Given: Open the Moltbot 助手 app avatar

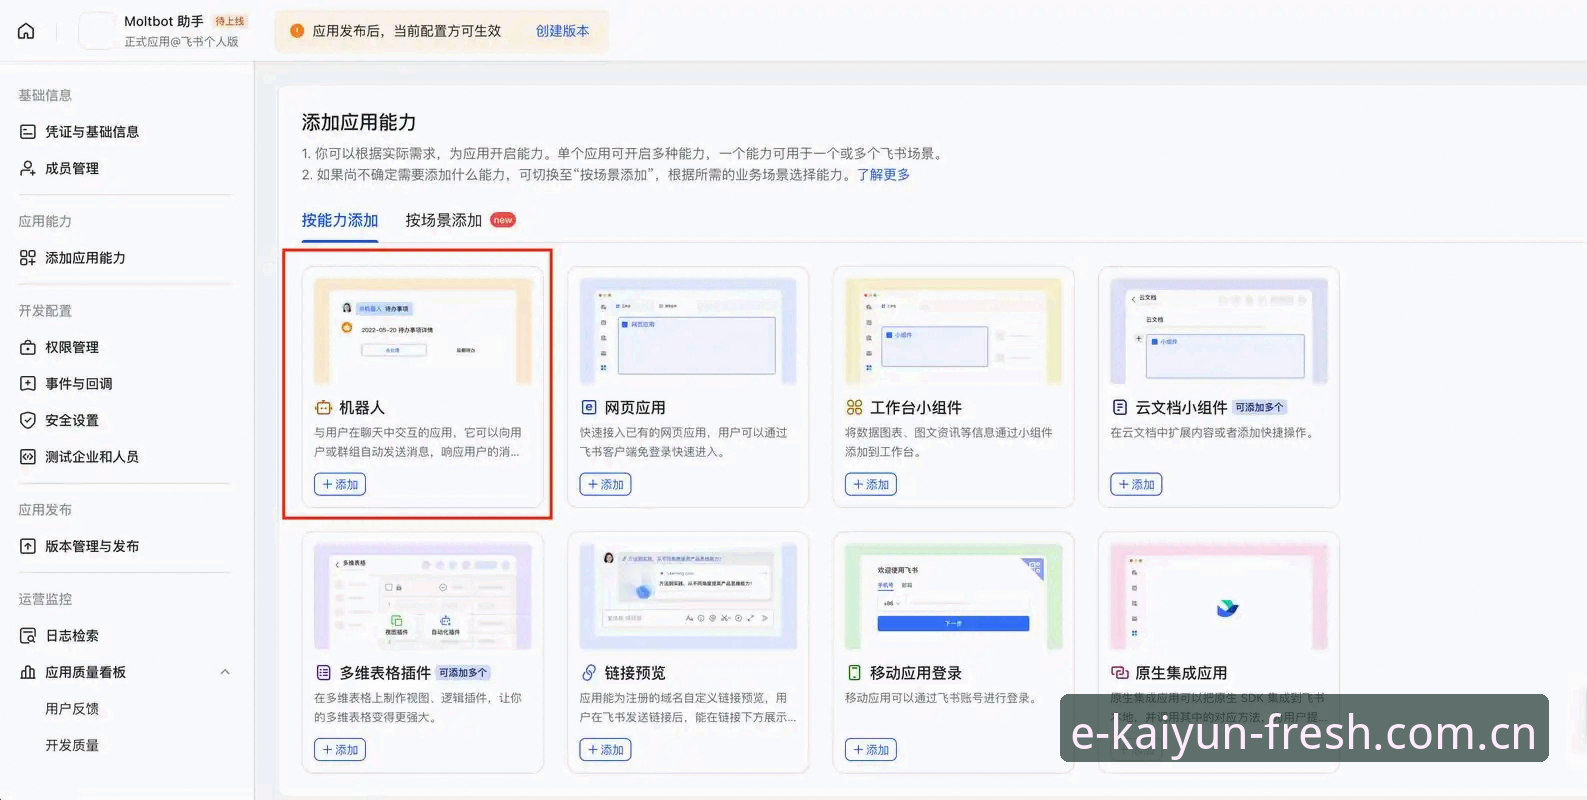Looking at the screenshot, I should pyautogui.click(x=97, y=31).
